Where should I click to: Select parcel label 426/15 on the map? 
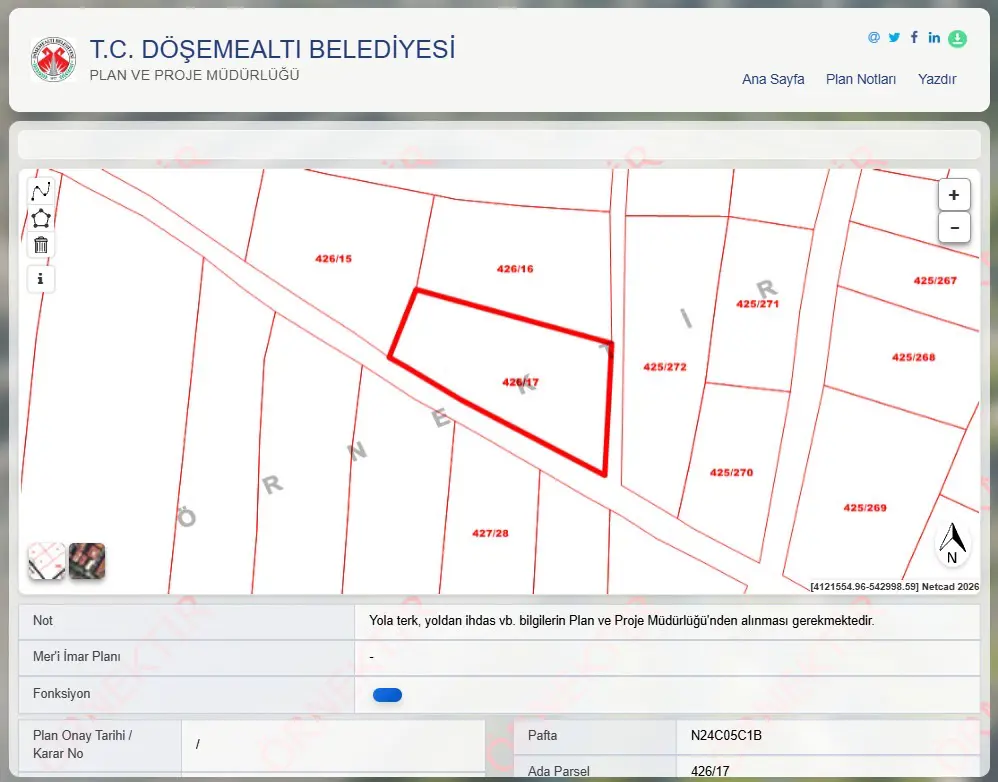tap(334, 258)
